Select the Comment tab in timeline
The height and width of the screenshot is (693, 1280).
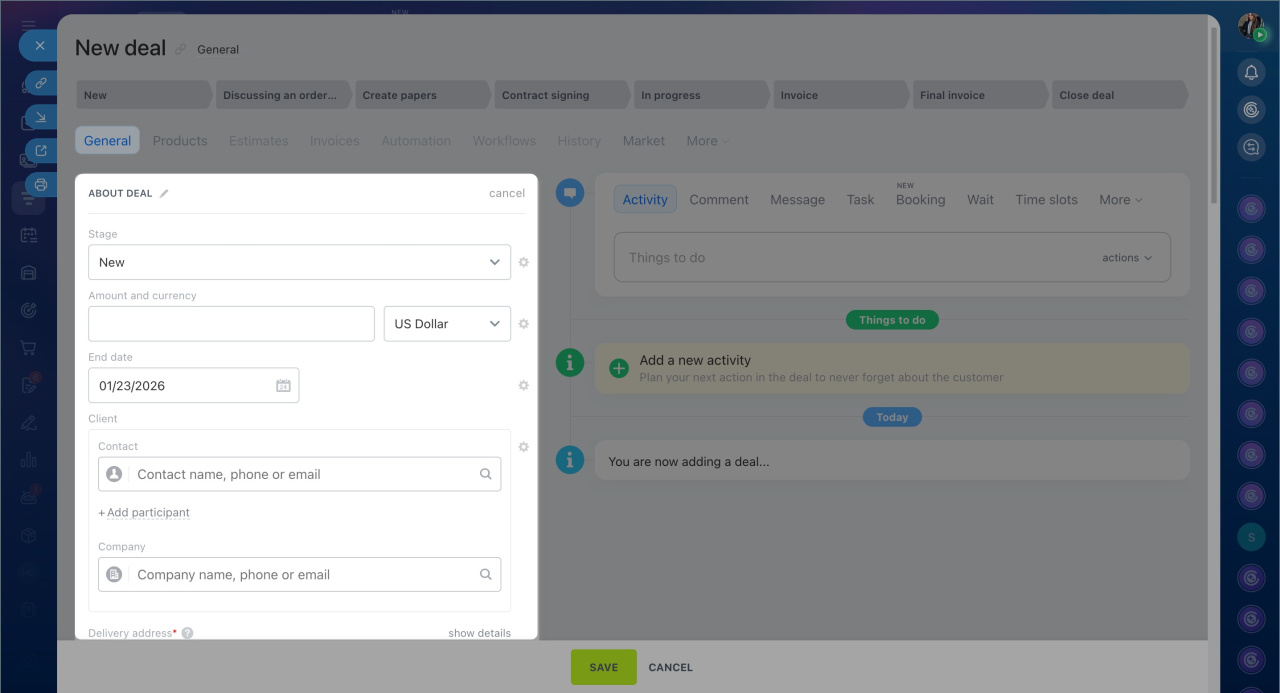click(718, 200)
